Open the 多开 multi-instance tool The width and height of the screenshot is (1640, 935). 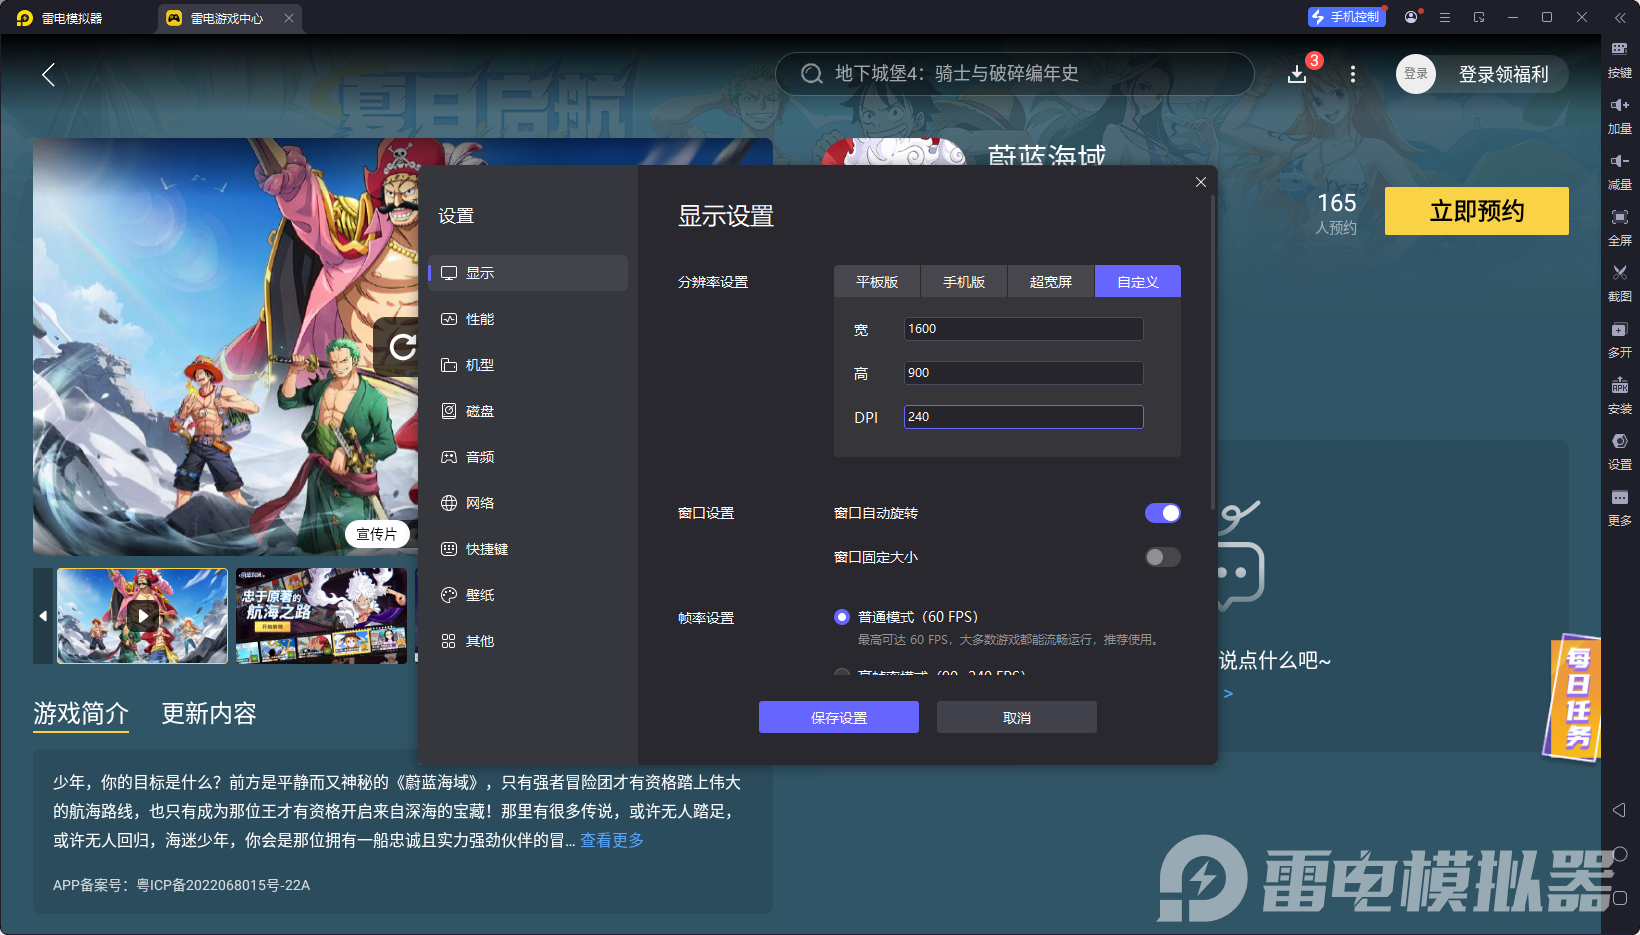(1619, 339)
